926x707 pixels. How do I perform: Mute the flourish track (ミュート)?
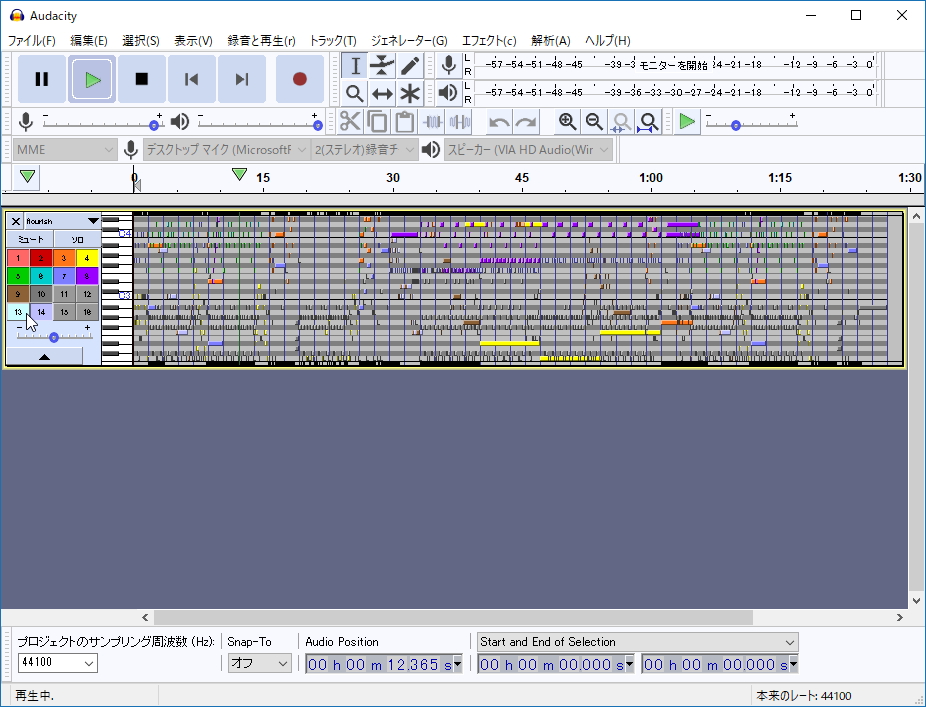coord(30,239)
